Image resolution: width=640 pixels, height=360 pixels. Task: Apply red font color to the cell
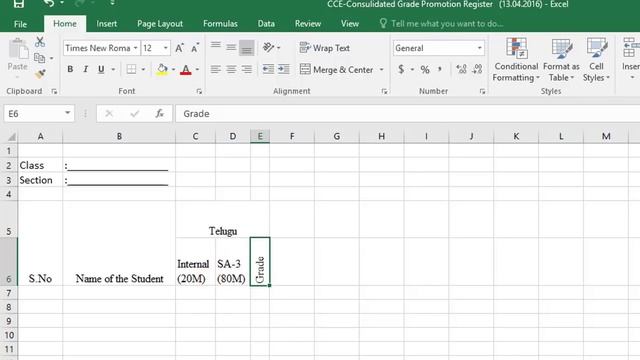[186, 69]
